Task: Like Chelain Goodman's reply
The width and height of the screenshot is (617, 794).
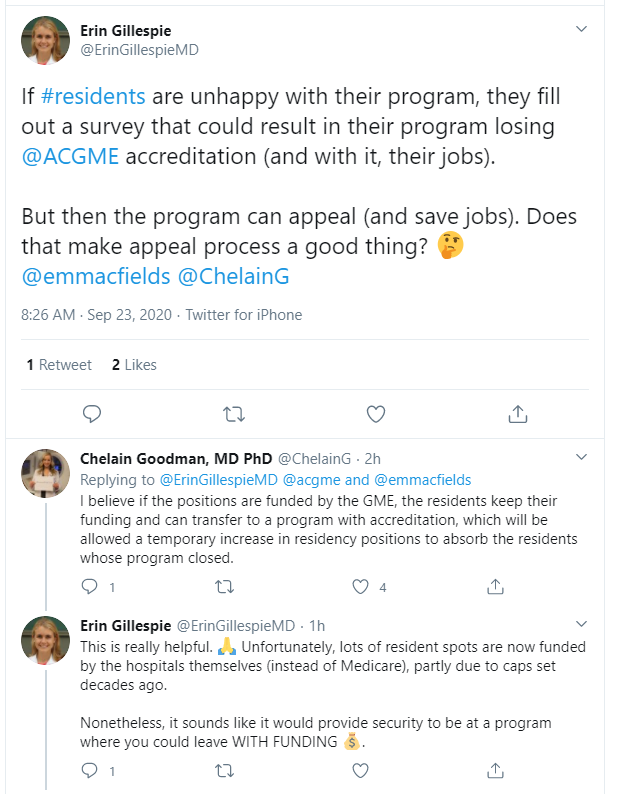Action: point(361,587)
